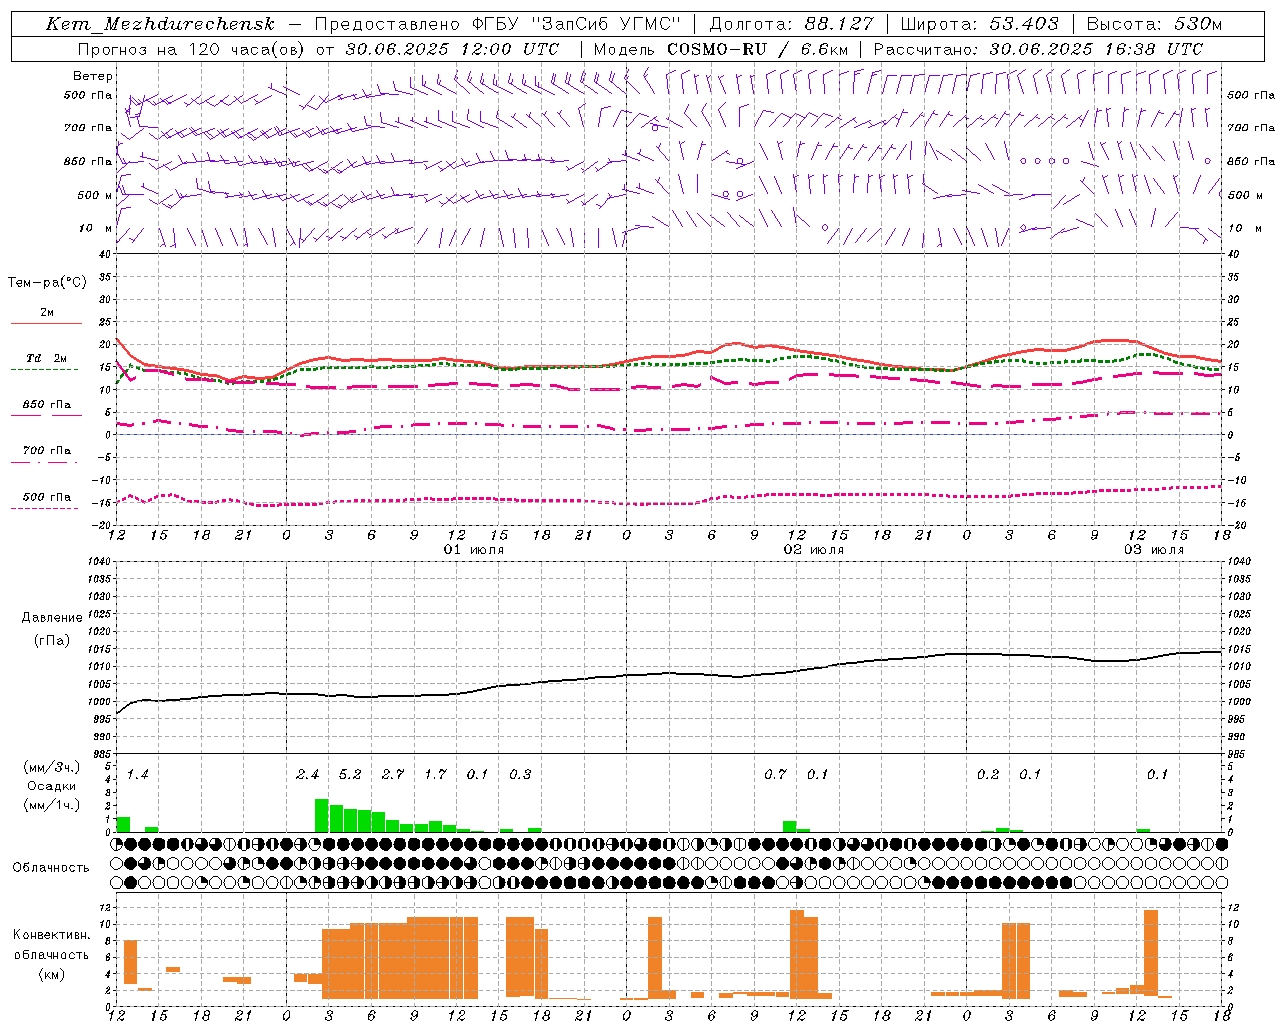The image size is (1280, 1024).
Task: Click the 'Ветер' wind panel label
Action: coord(93,76)
